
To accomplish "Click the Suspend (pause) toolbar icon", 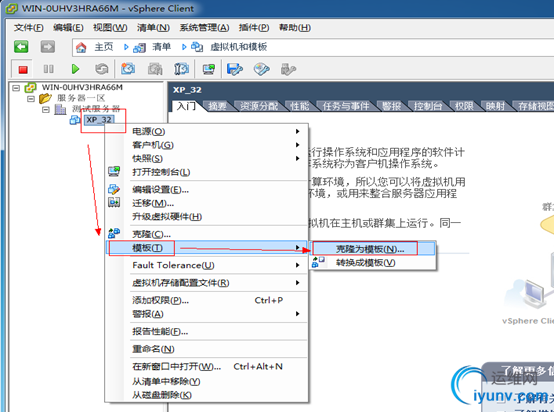I will tap(49, 69).
